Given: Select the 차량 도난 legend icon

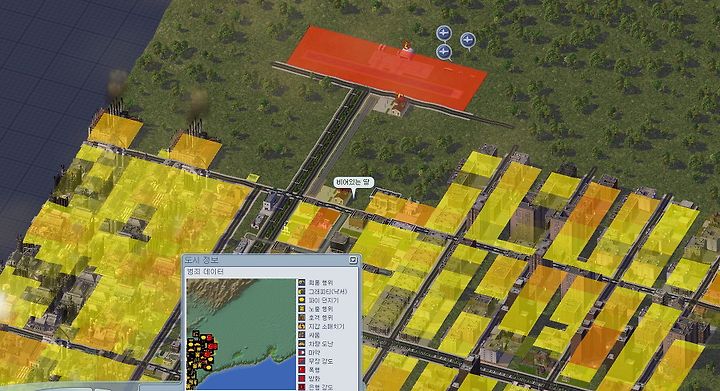Looking at the screenshot, I should coord(302,344).
